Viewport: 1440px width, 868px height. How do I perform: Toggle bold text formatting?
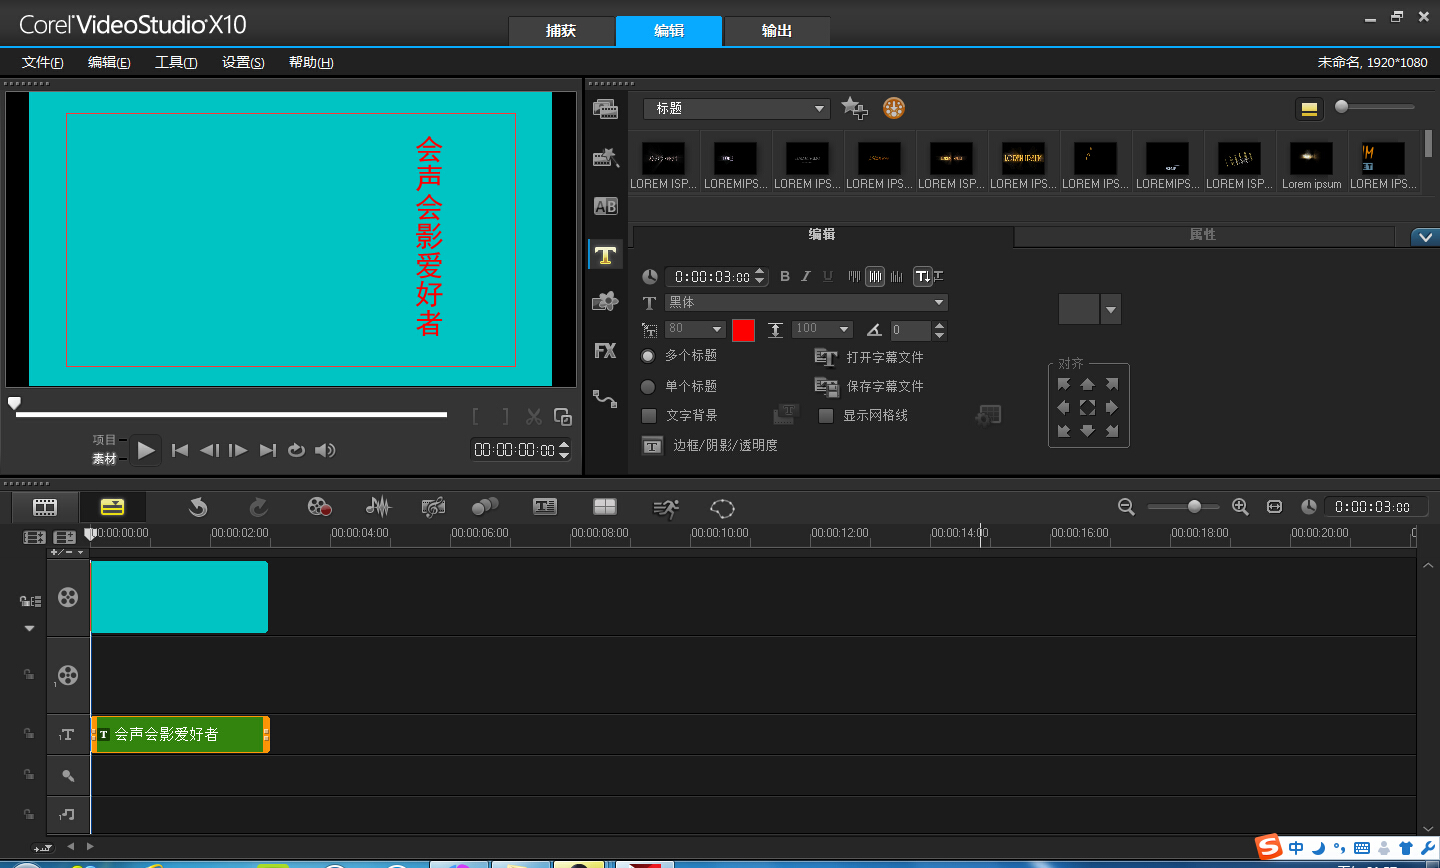[785, 276]
